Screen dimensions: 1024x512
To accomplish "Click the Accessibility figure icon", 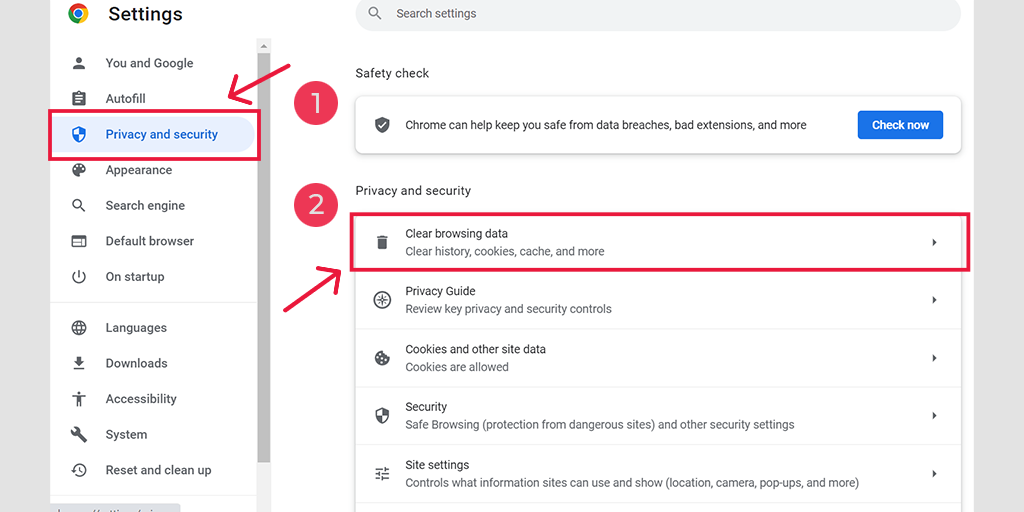I will coord(79,399).
